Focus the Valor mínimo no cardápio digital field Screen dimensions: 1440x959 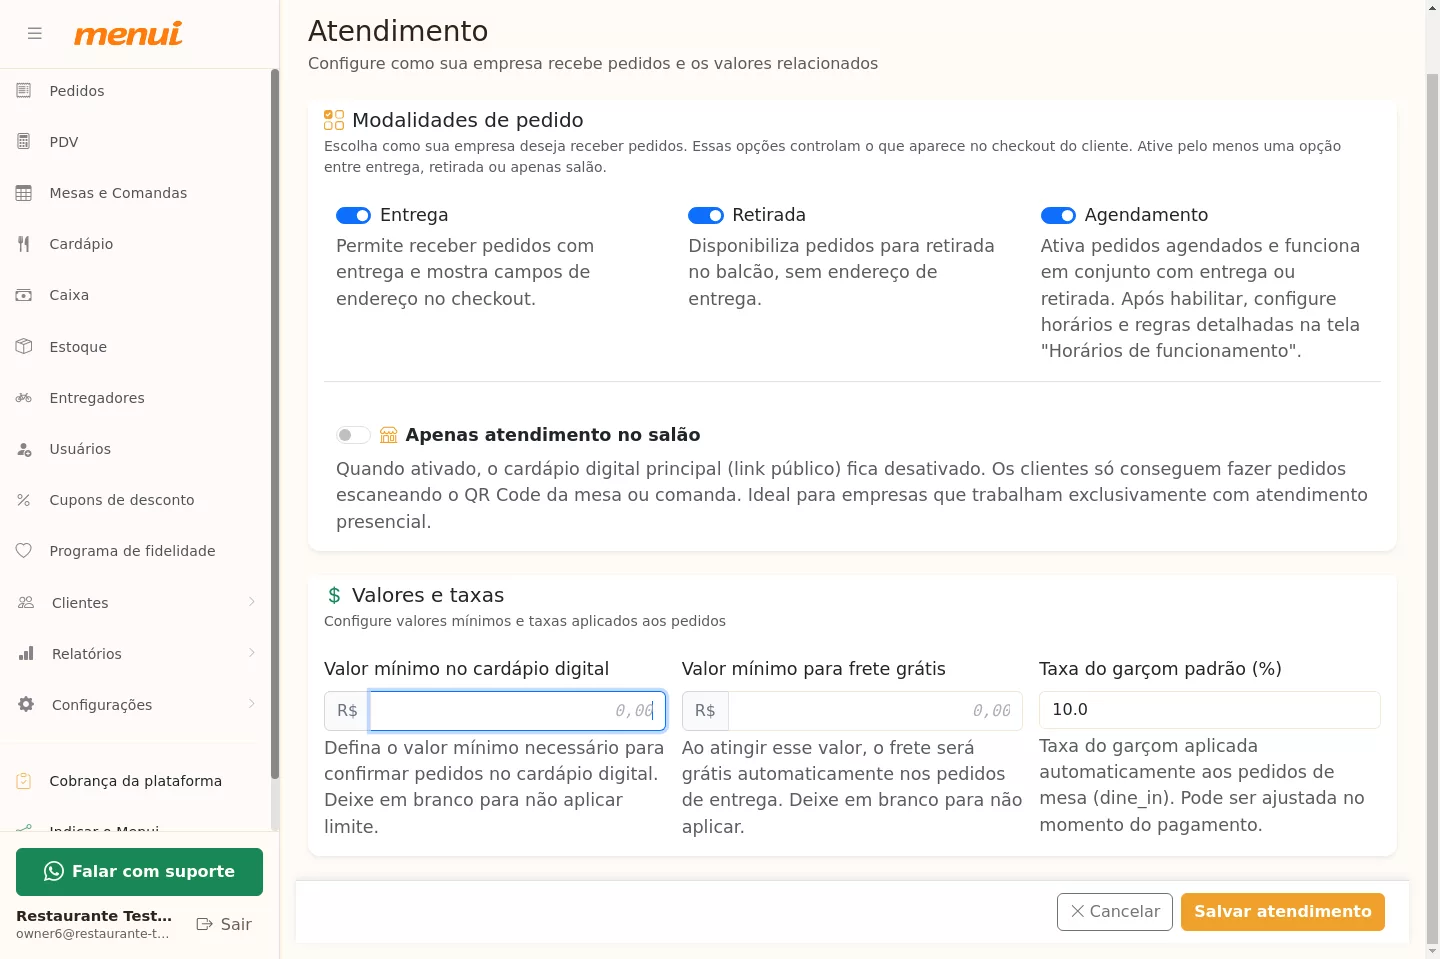[518, 711]
